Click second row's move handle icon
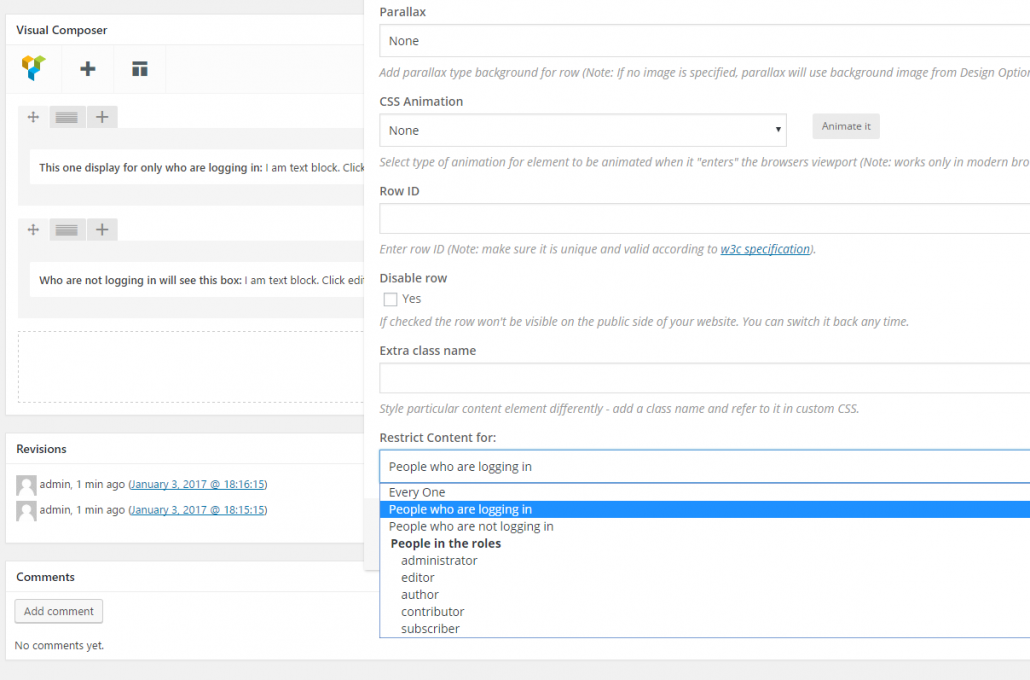 point(33,230)
